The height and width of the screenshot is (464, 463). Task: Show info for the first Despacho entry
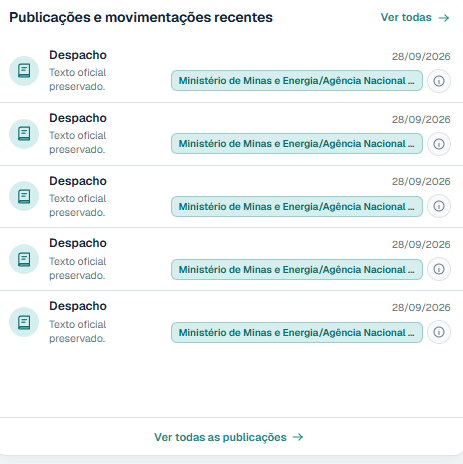click(439, 81)
